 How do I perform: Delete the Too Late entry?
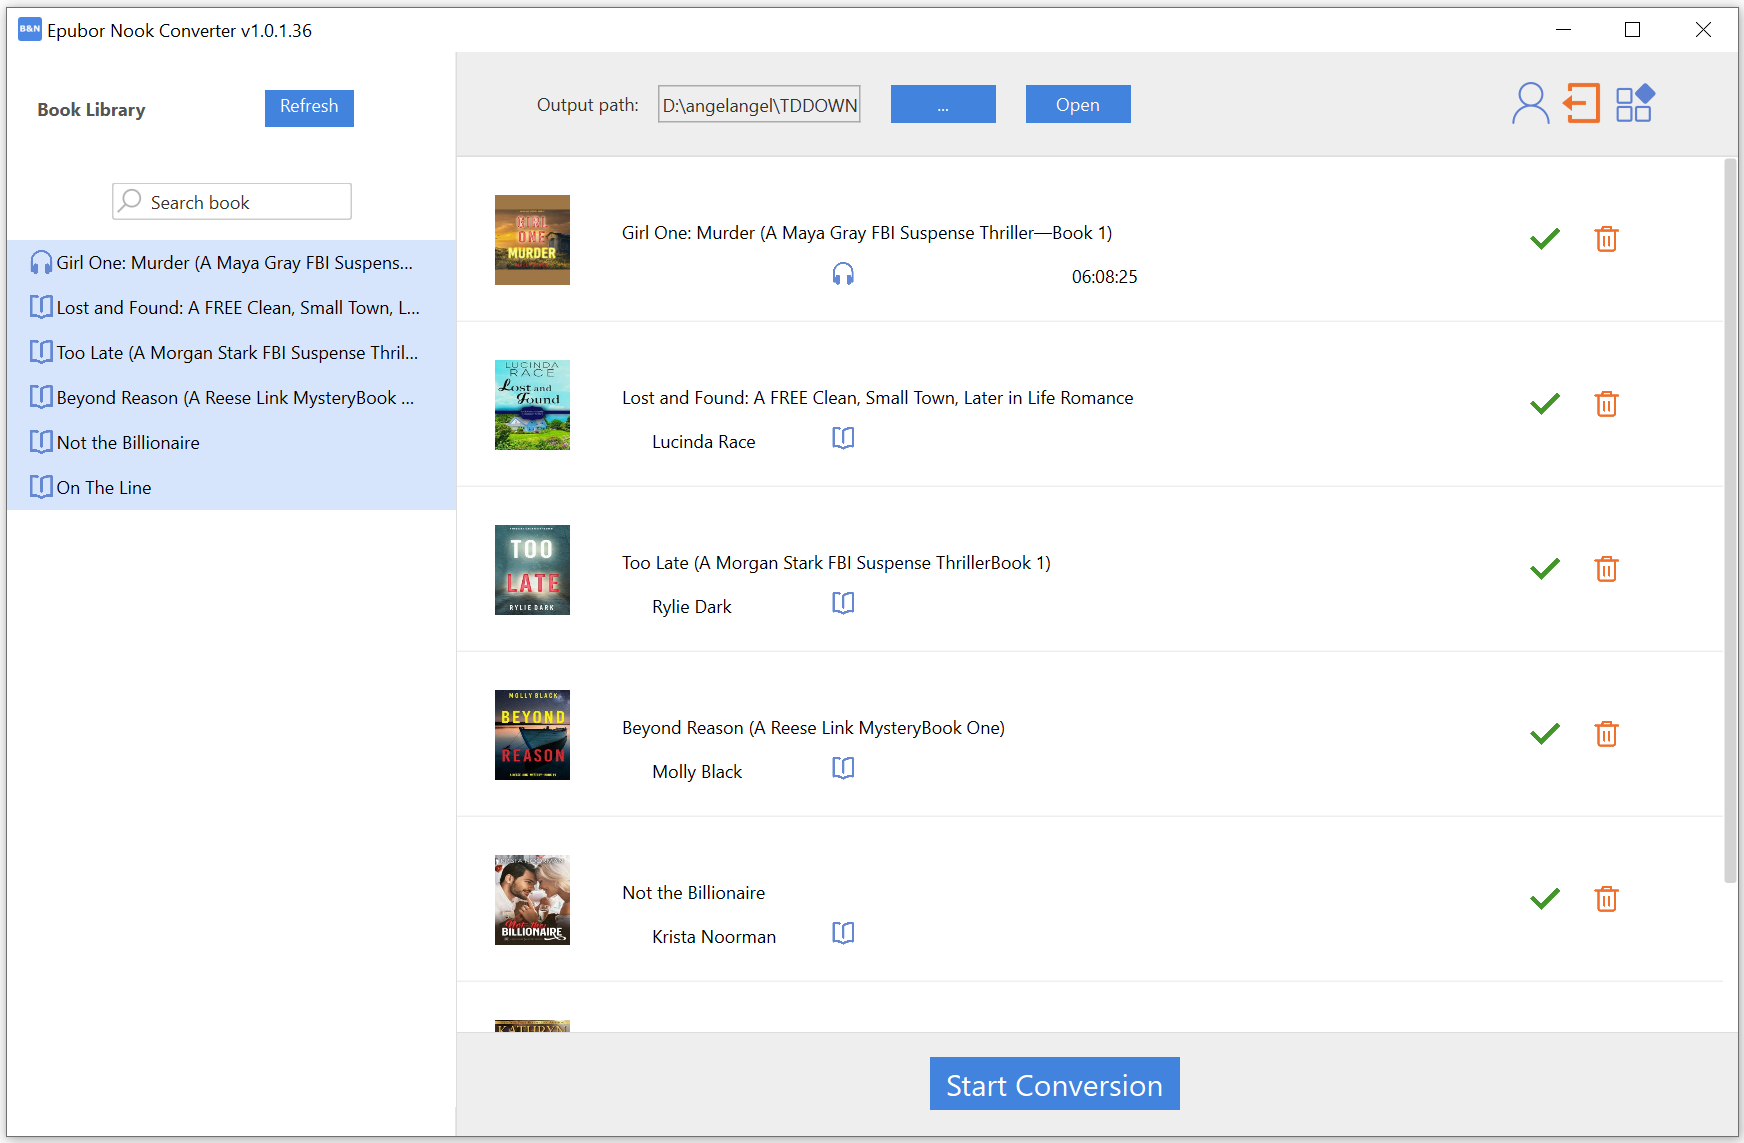pos(1606,569)
